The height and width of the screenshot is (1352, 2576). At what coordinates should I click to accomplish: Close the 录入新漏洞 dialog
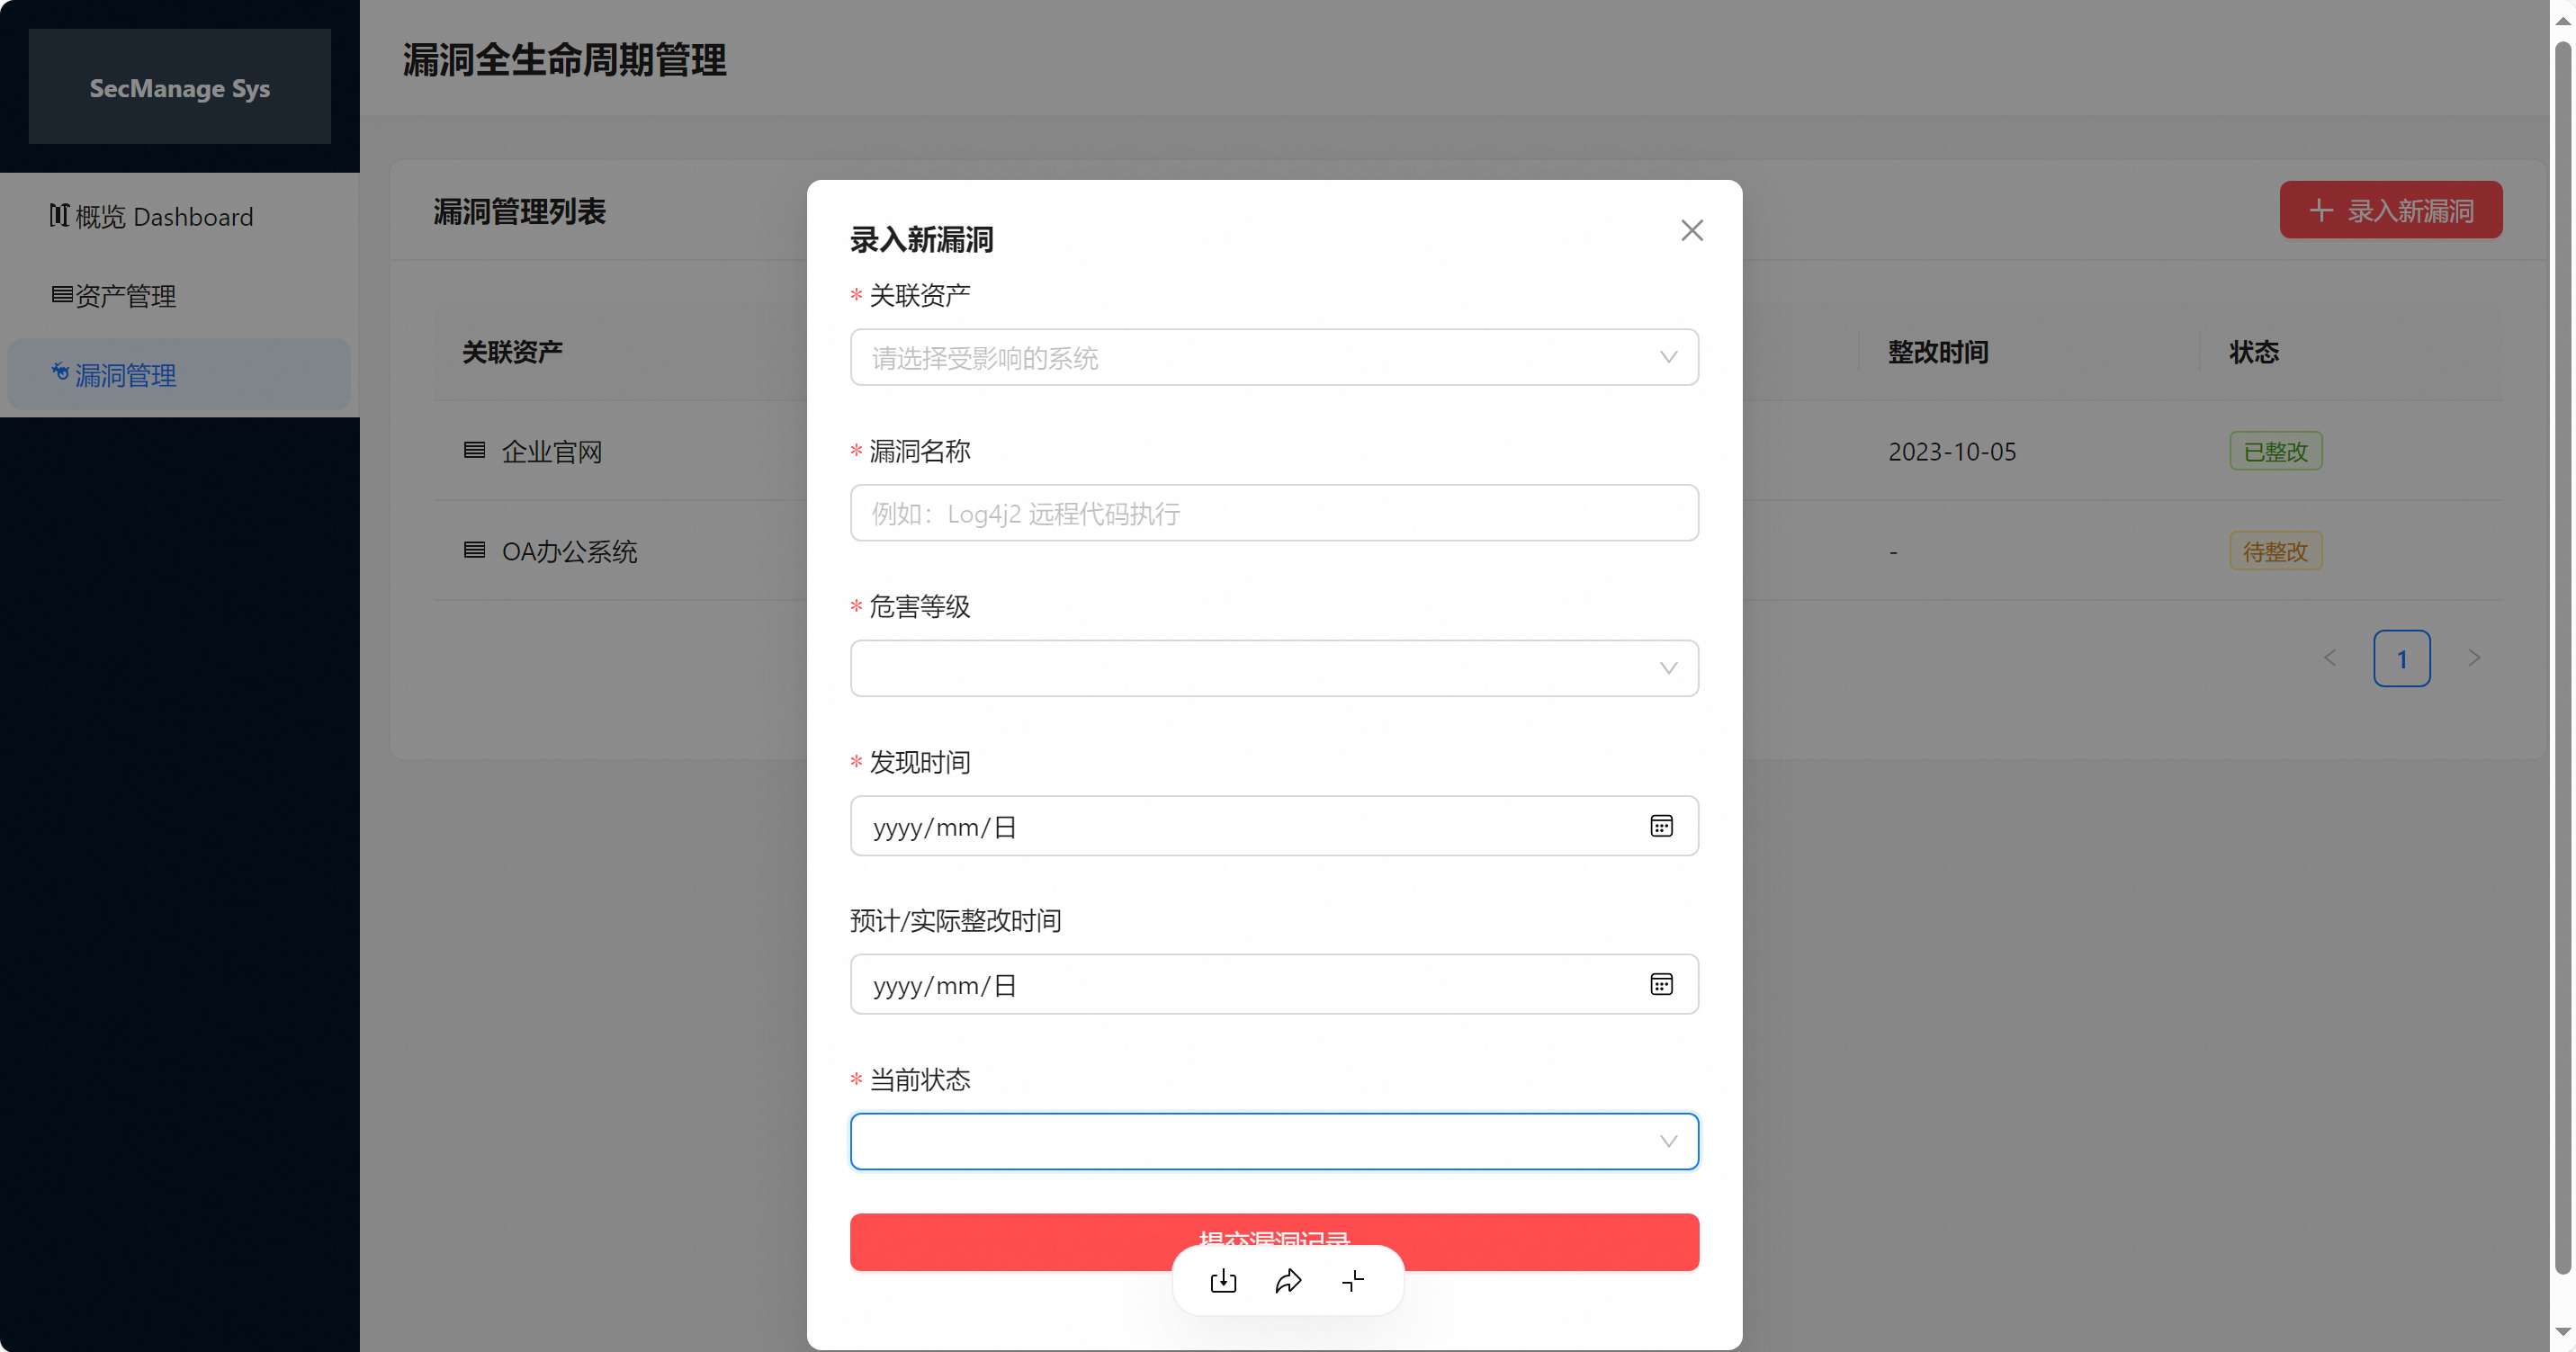click(1691, 231)
